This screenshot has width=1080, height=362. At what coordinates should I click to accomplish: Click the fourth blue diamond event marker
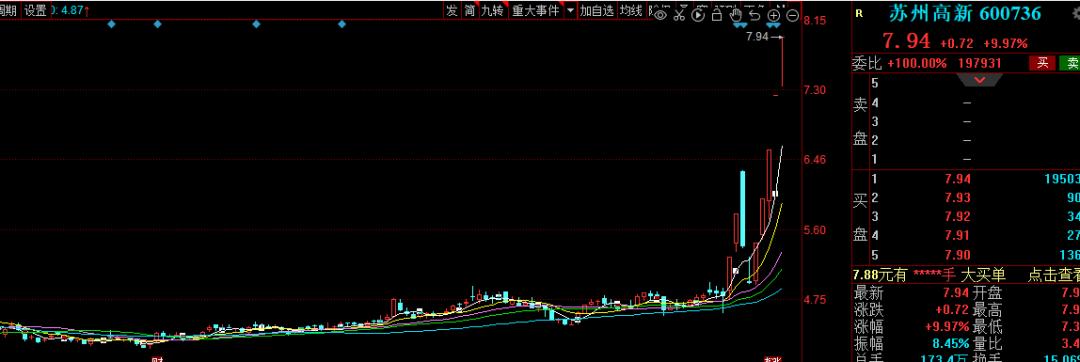point(342,24)
